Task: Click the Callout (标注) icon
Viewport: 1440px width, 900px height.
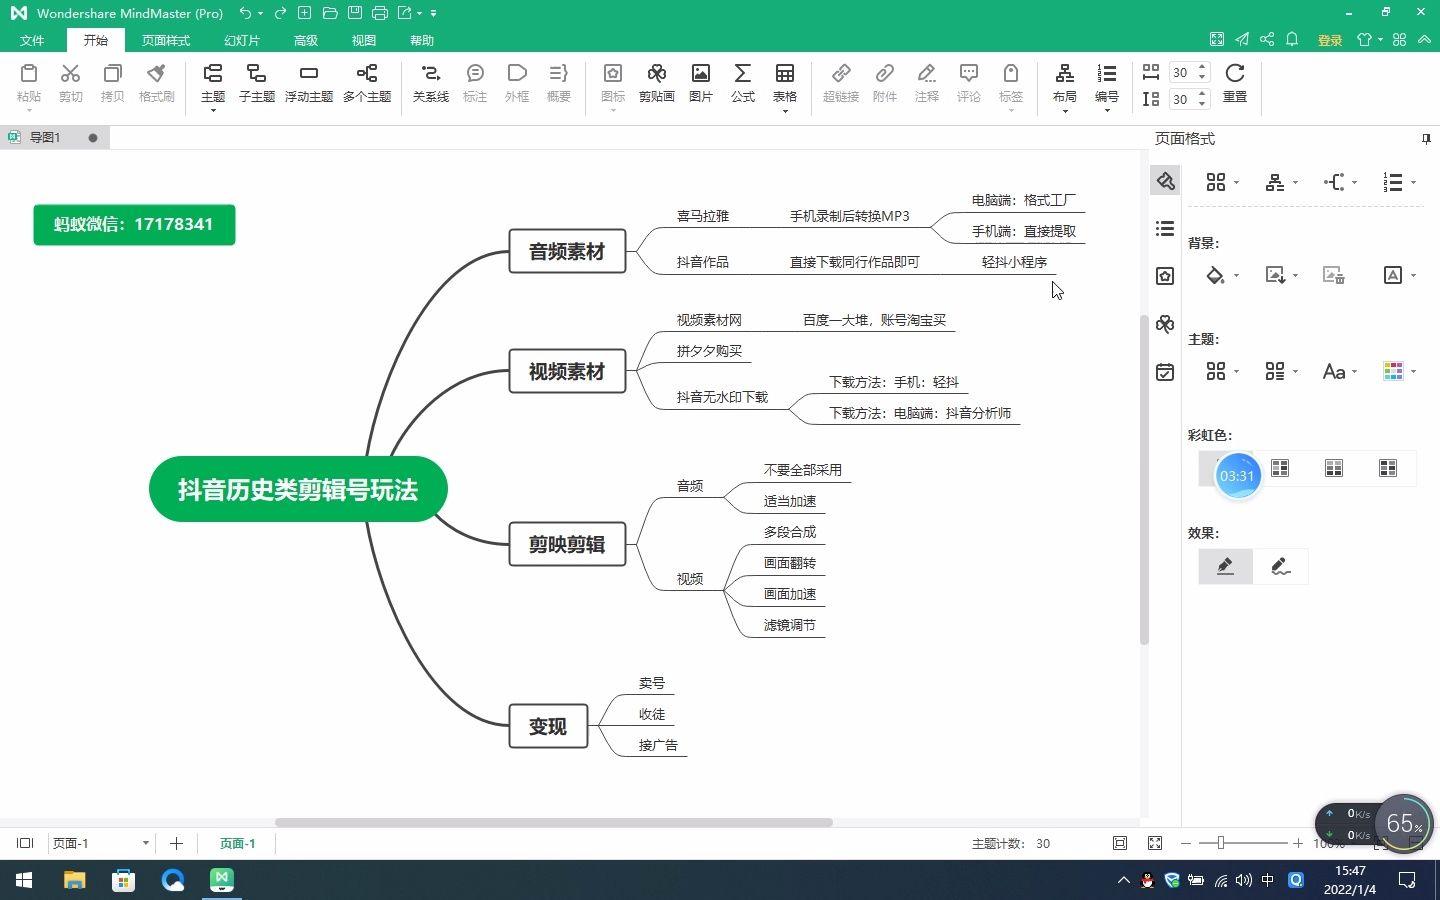Action: point(475,74)
